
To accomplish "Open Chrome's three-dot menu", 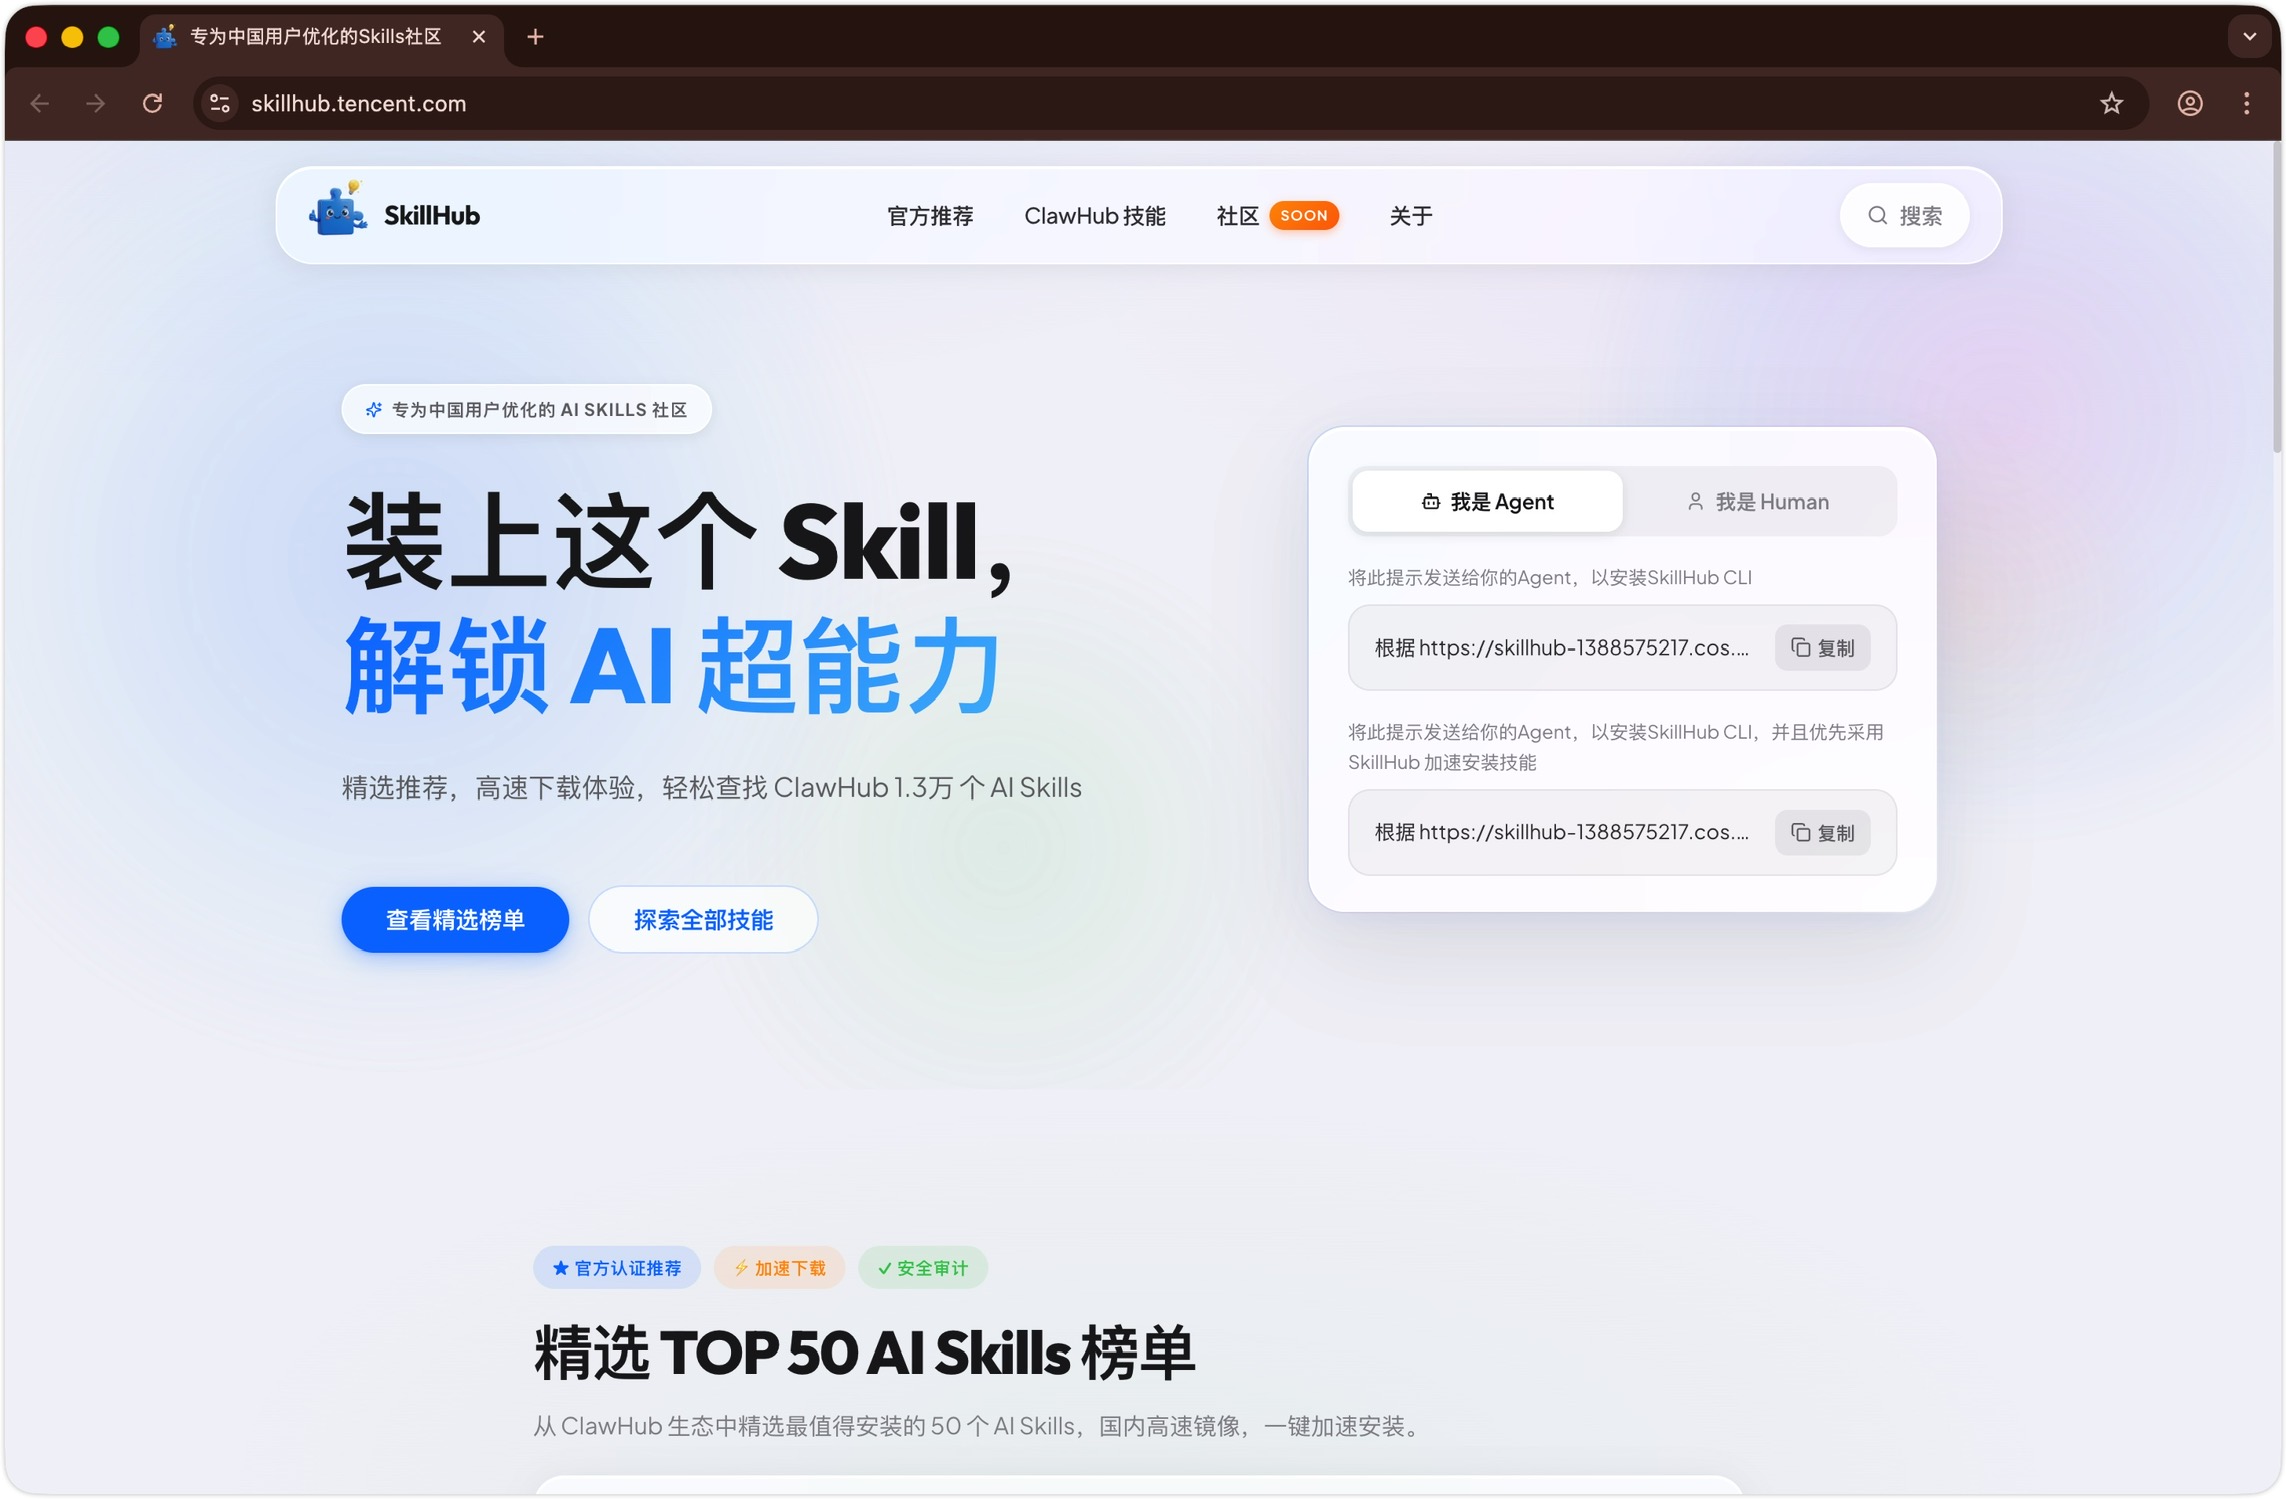I will [x=2246, y=103].
